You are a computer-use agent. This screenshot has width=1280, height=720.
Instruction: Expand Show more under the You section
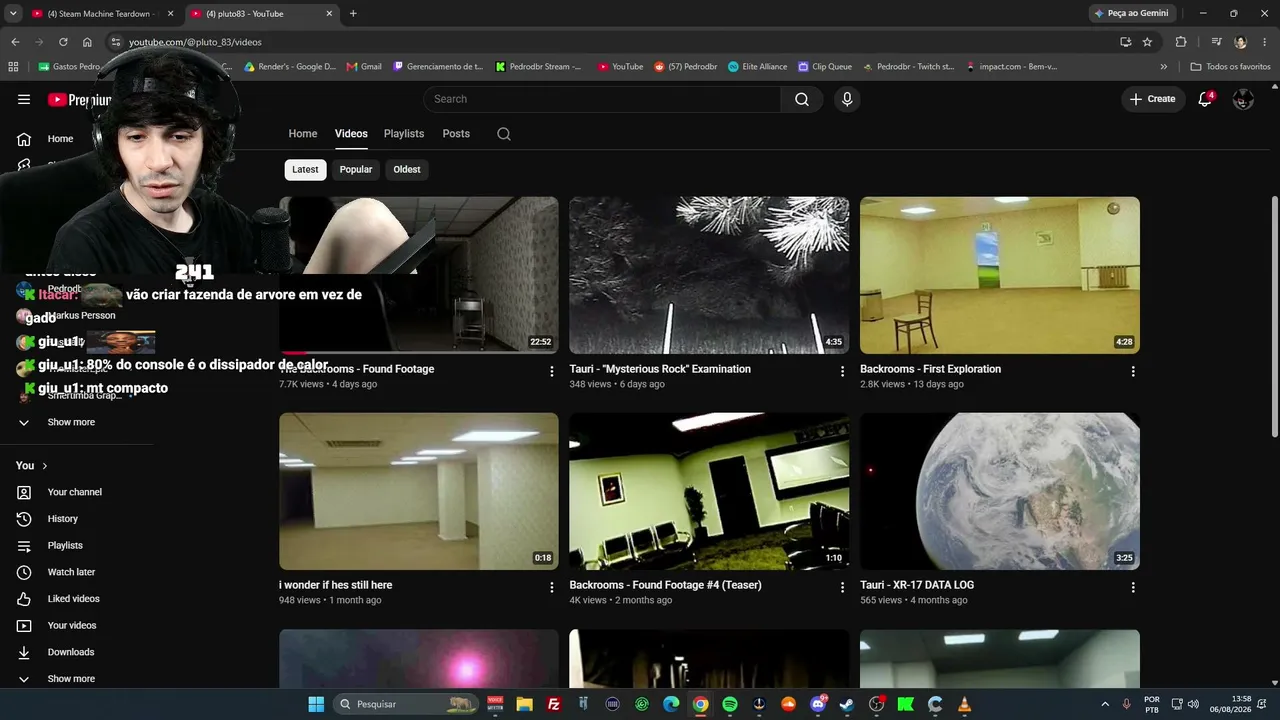click(x=71, y=679)
